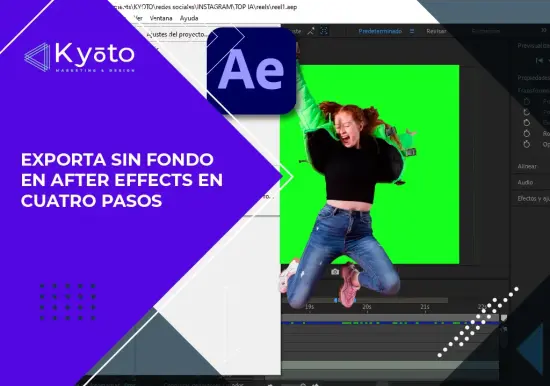Open the Ayuda menu
550x386 pixels.
(189, 18)
